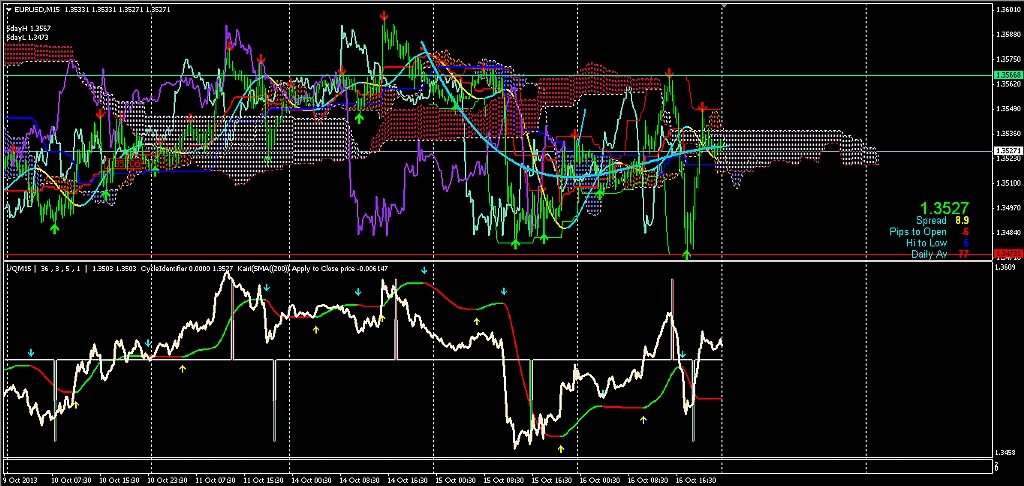Click 1.34840 on the price scale
Screen dimensions: 1024x486
point(1006,233)
